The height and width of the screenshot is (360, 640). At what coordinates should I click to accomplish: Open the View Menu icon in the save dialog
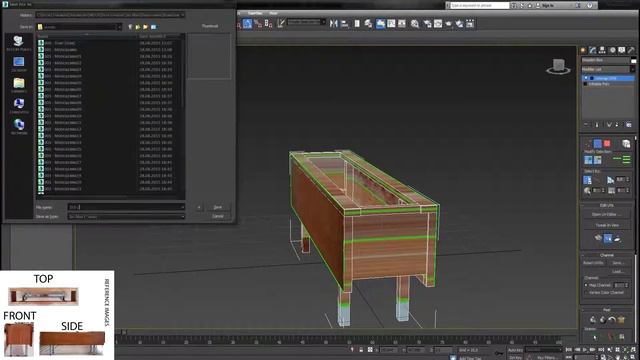[153, 27]
